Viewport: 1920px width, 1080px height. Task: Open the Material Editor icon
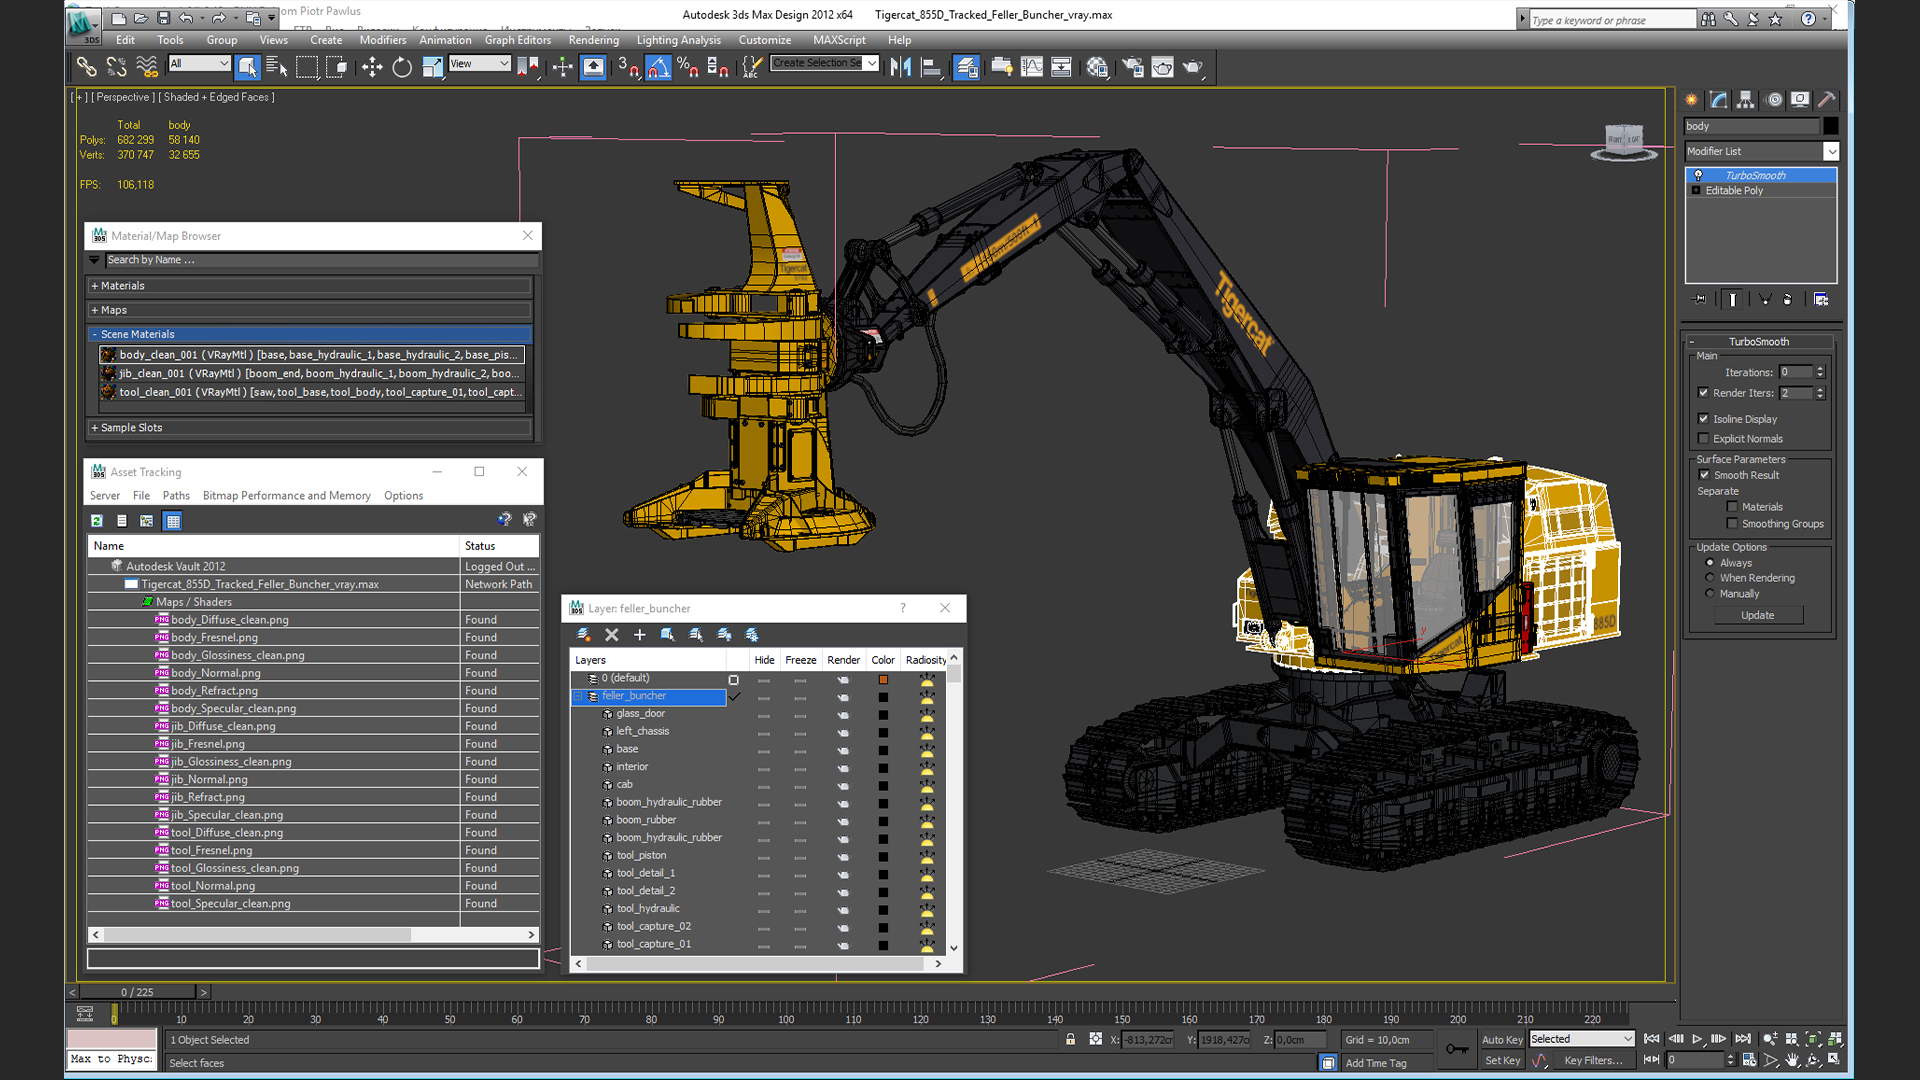tap(1097, 67)
